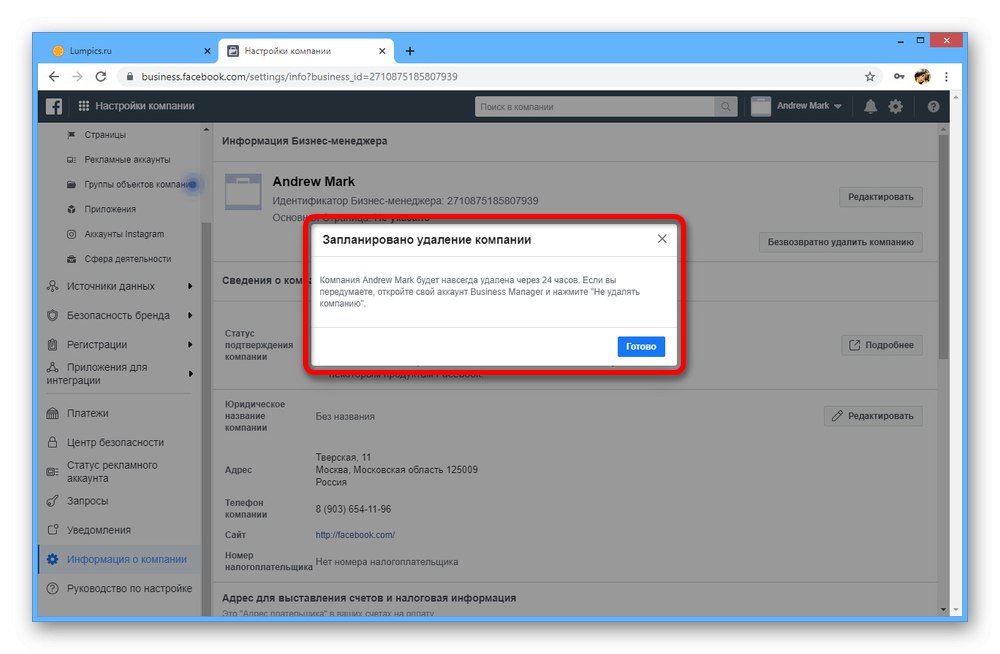Open the Chrome profile avatar
This screenshot has width=1000, height=654.
pos(922,77)
